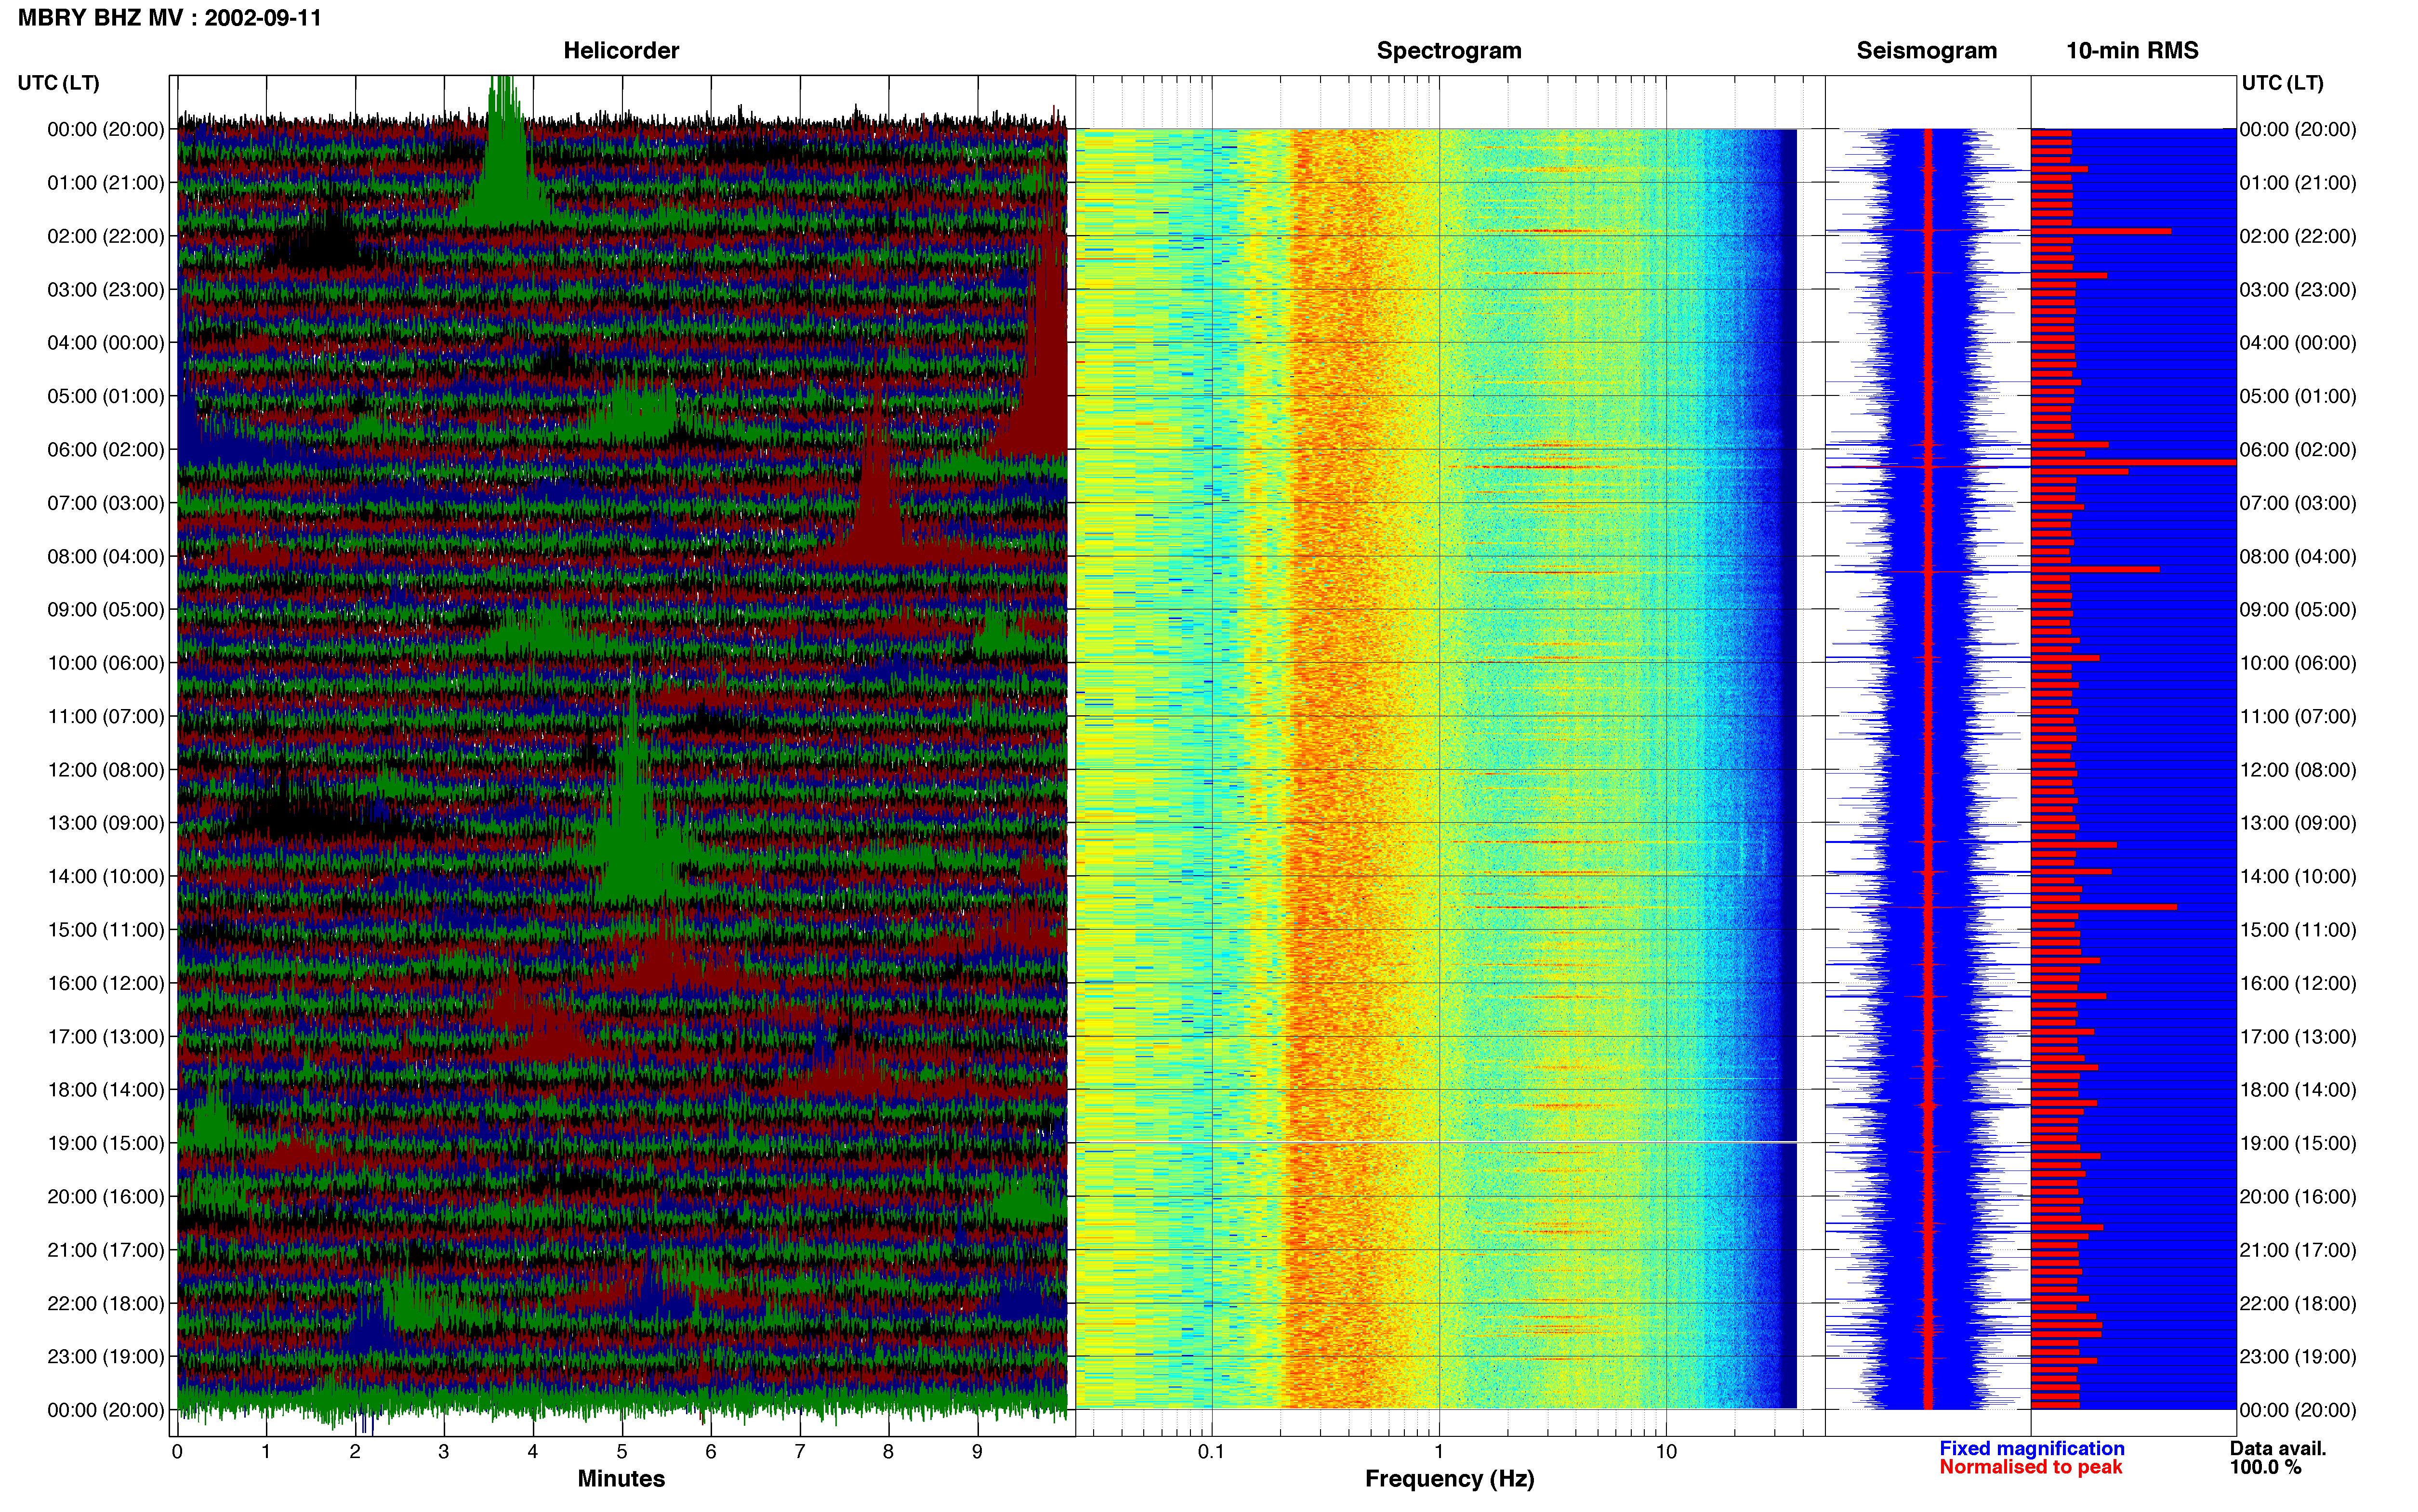Viewport: 2418px width, 1512px height.
Task: Click the Frequency axis tick '0.1'
Action: pyautogui.click(x=1211, y=1452)
